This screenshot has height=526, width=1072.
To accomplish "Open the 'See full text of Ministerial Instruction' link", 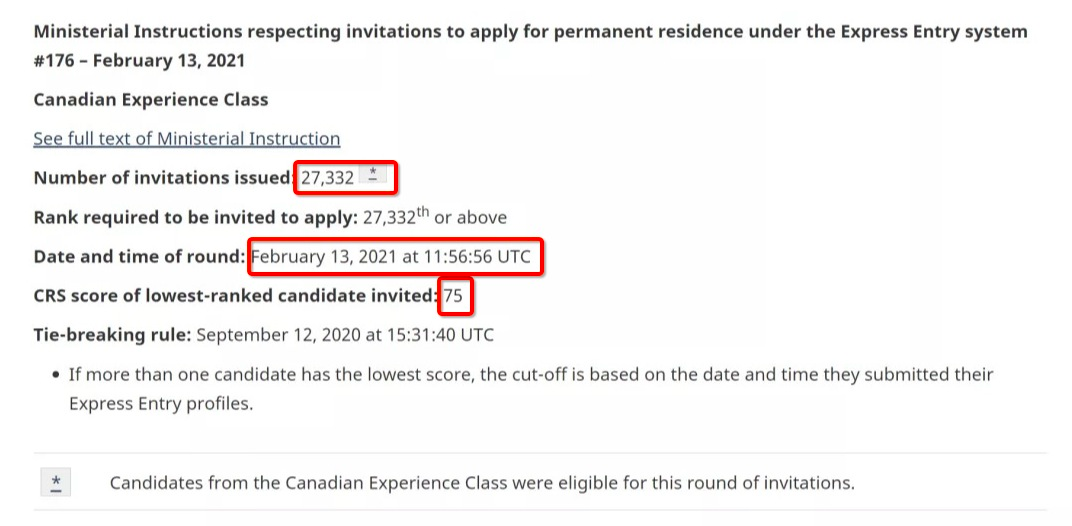I will [187, 139].
